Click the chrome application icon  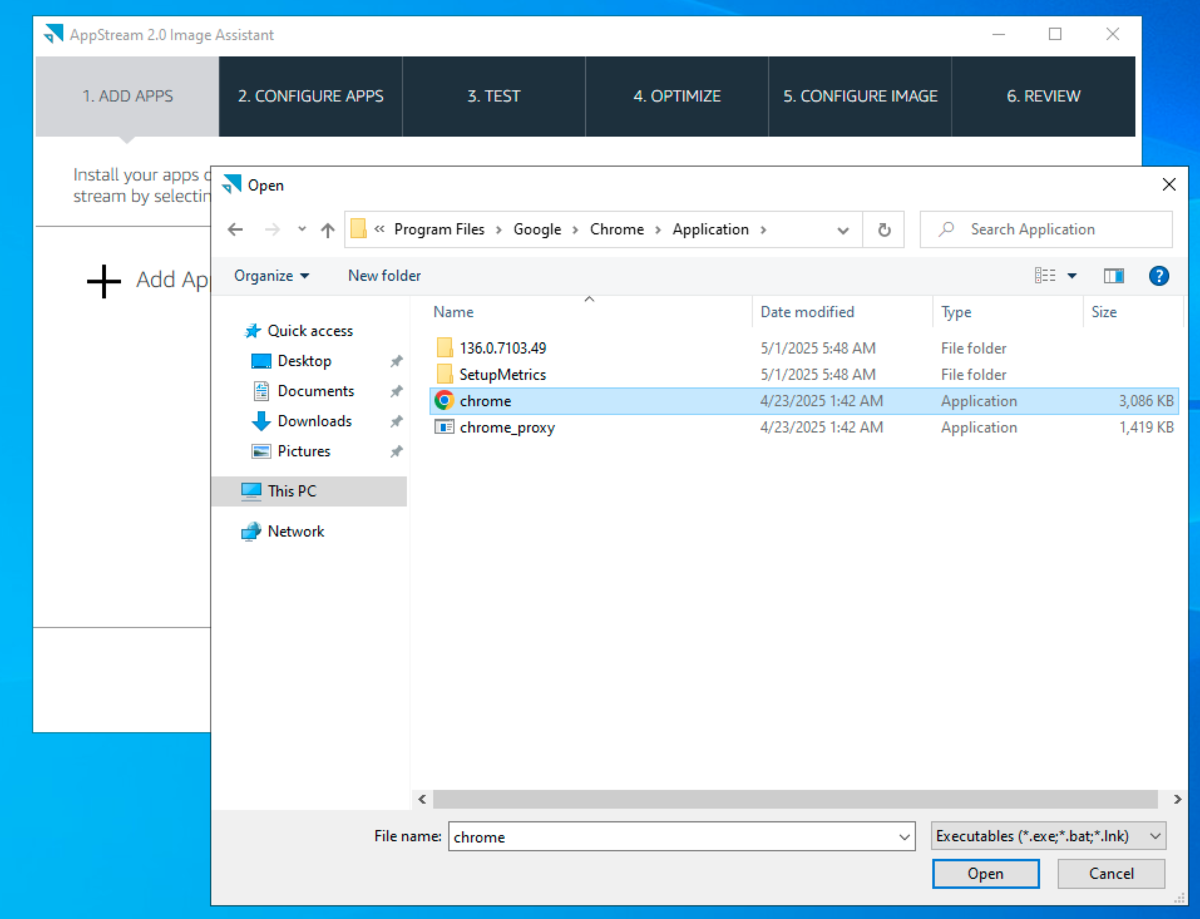(444, 401)
